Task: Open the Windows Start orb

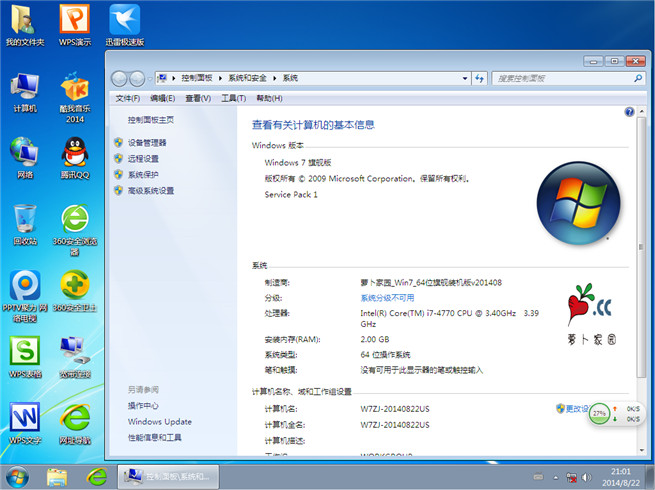Action: coord(17,477)
